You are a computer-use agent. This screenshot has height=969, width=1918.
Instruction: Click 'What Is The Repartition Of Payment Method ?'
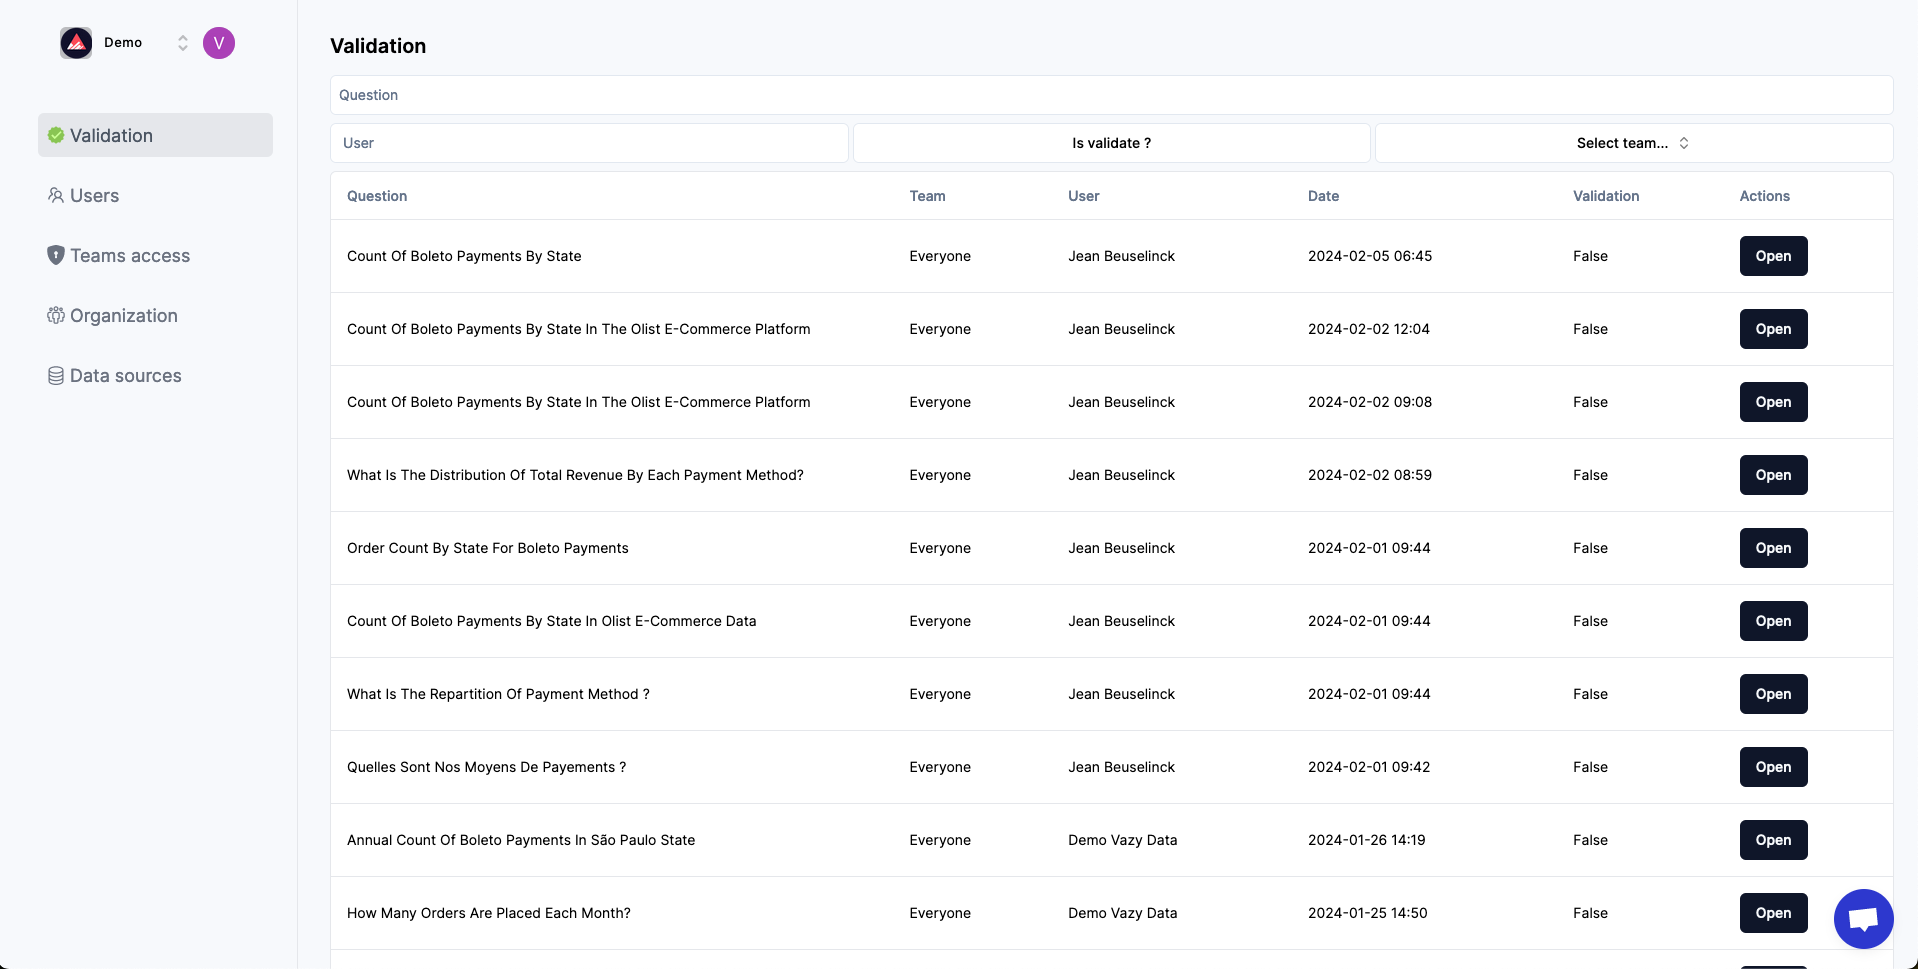(x=498, y=694)
